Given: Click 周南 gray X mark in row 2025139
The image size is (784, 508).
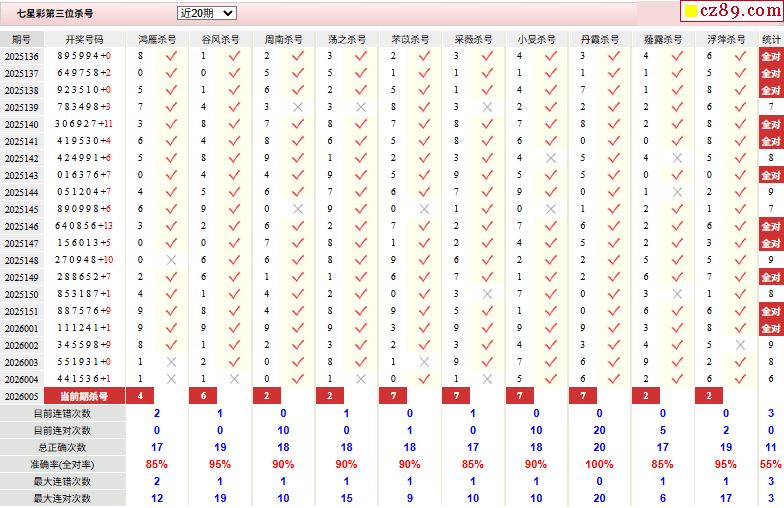Looking at the screenshot, I should (298, 107).
